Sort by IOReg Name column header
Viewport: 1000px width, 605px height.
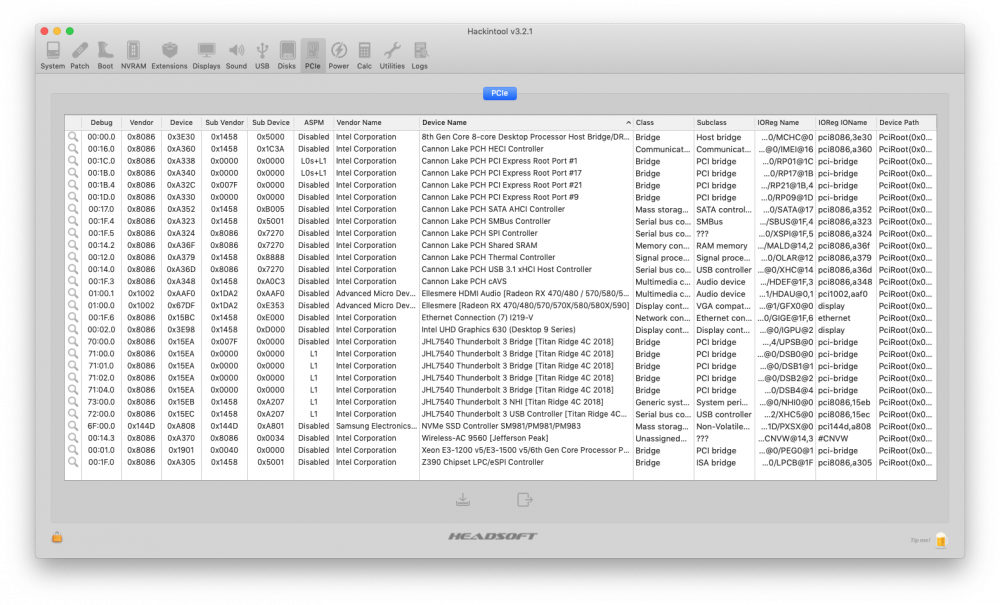click(785, 122)
